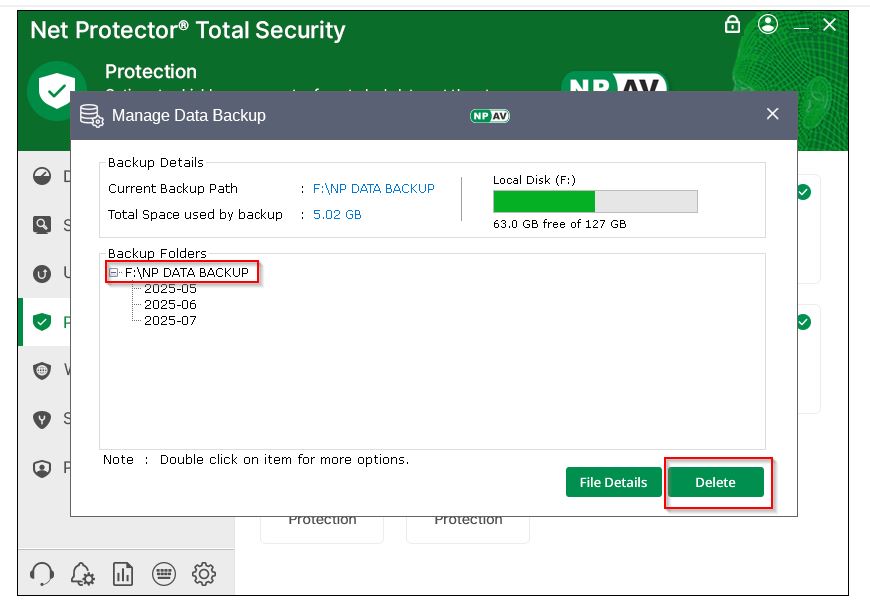The image size is (870, 609).
Task: Open the settings gear icon
Action: [x=204, y=574]
